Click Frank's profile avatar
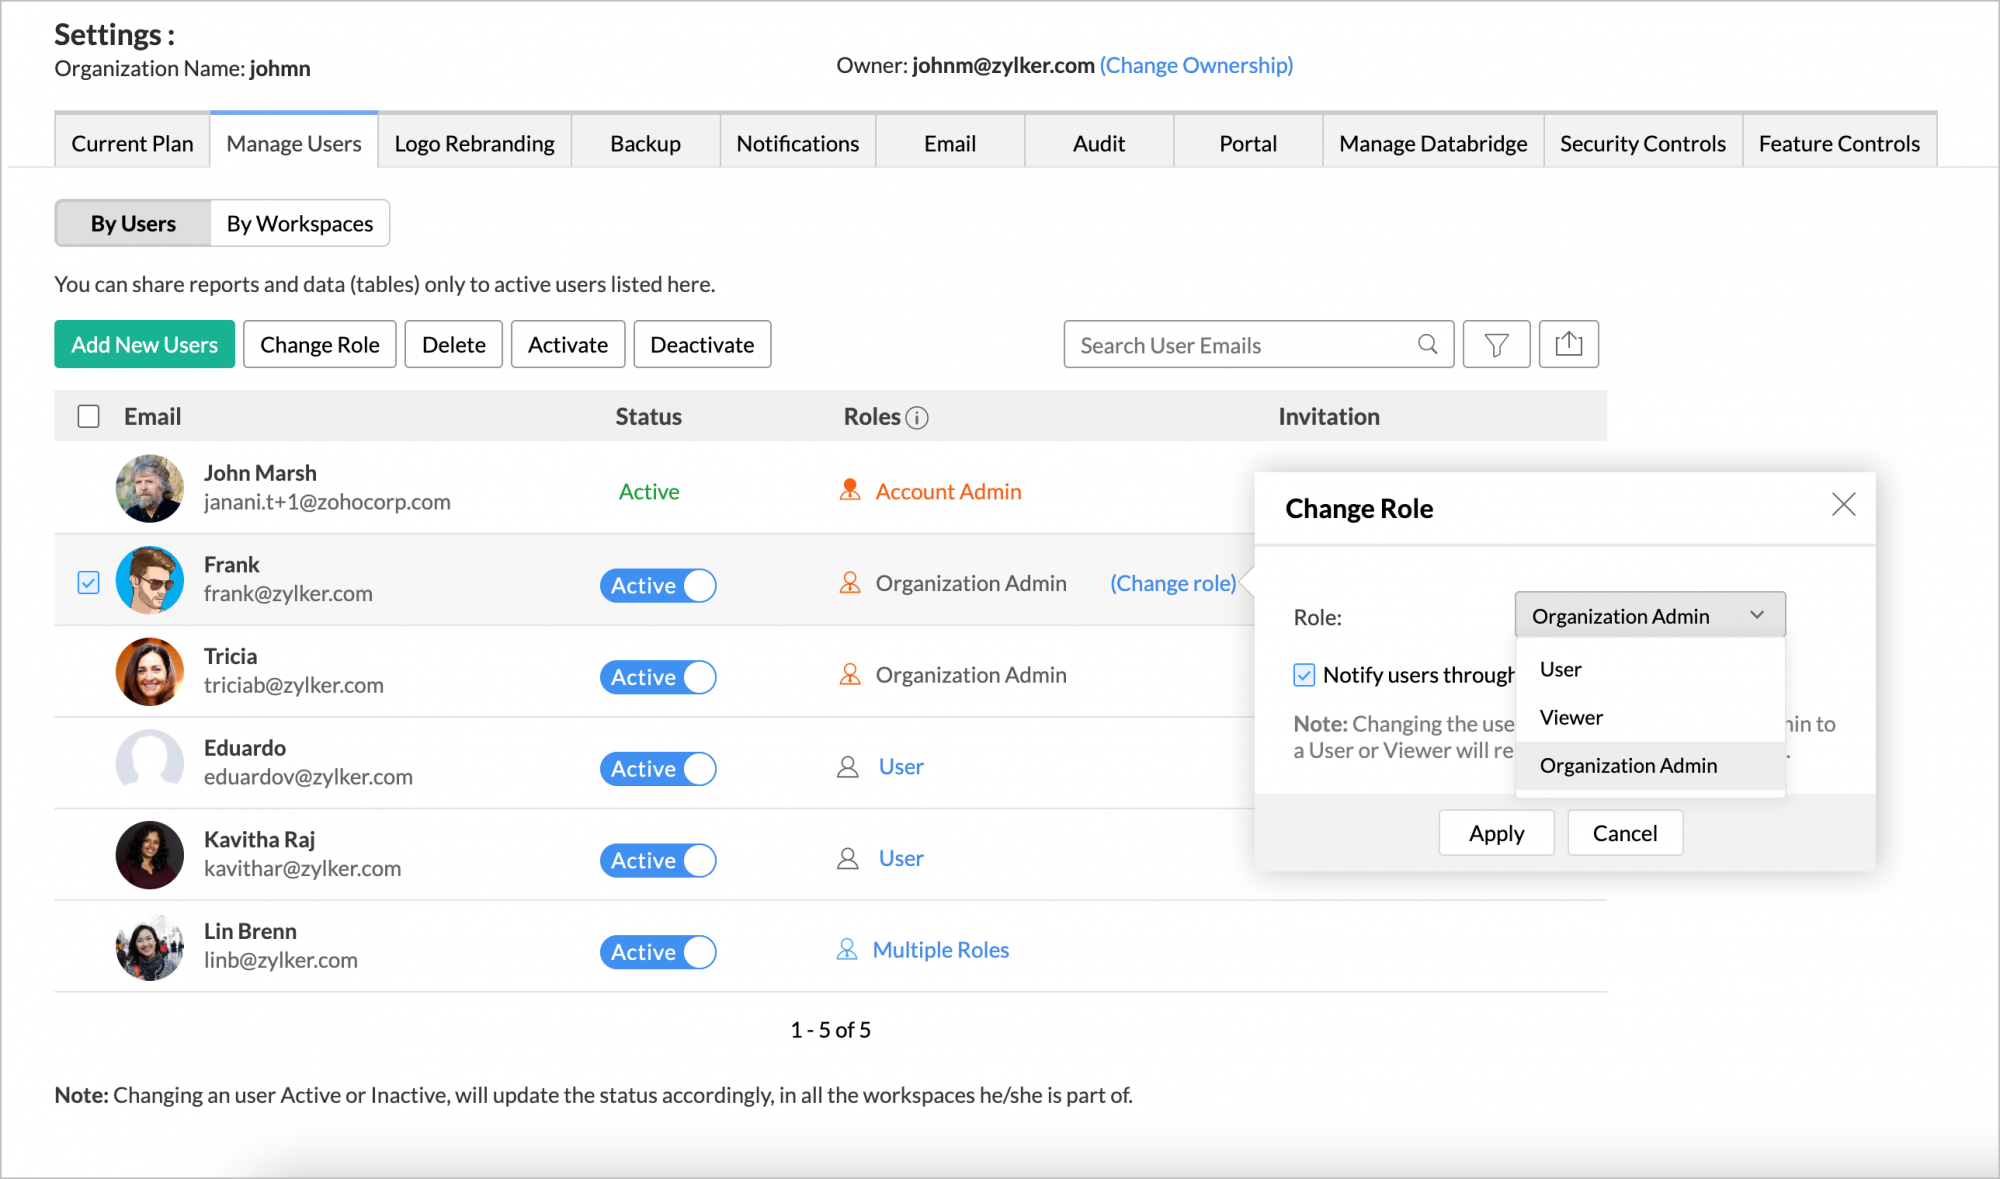The image size is (2000, 1179). pos(149,580)
